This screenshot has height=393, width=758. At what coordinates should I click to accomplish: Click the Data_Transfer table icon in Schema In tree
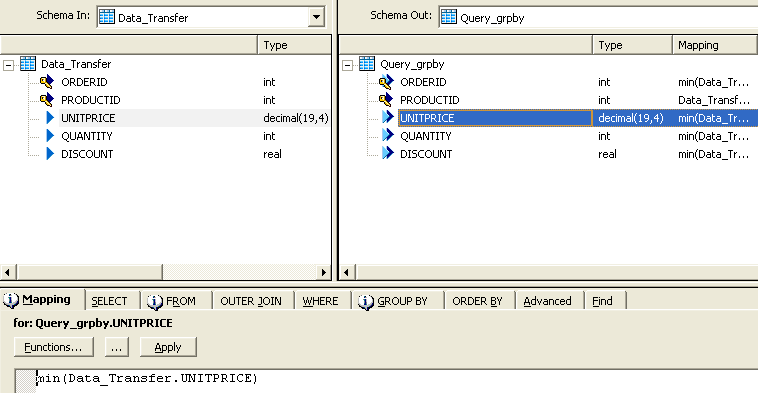click(28, 64)
